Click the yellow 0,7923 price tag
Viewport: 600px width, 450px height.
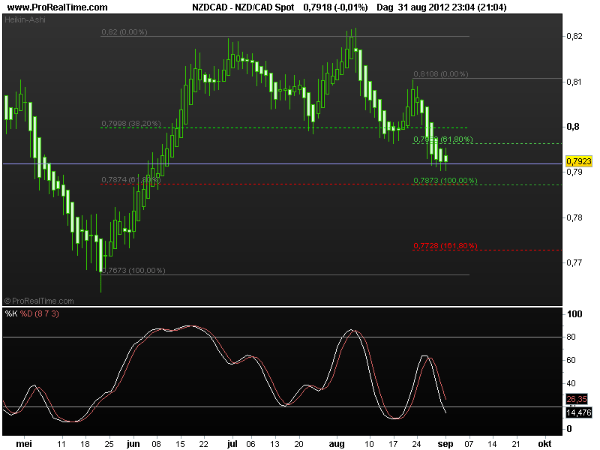pyautogui.click(x=579, y=161)
